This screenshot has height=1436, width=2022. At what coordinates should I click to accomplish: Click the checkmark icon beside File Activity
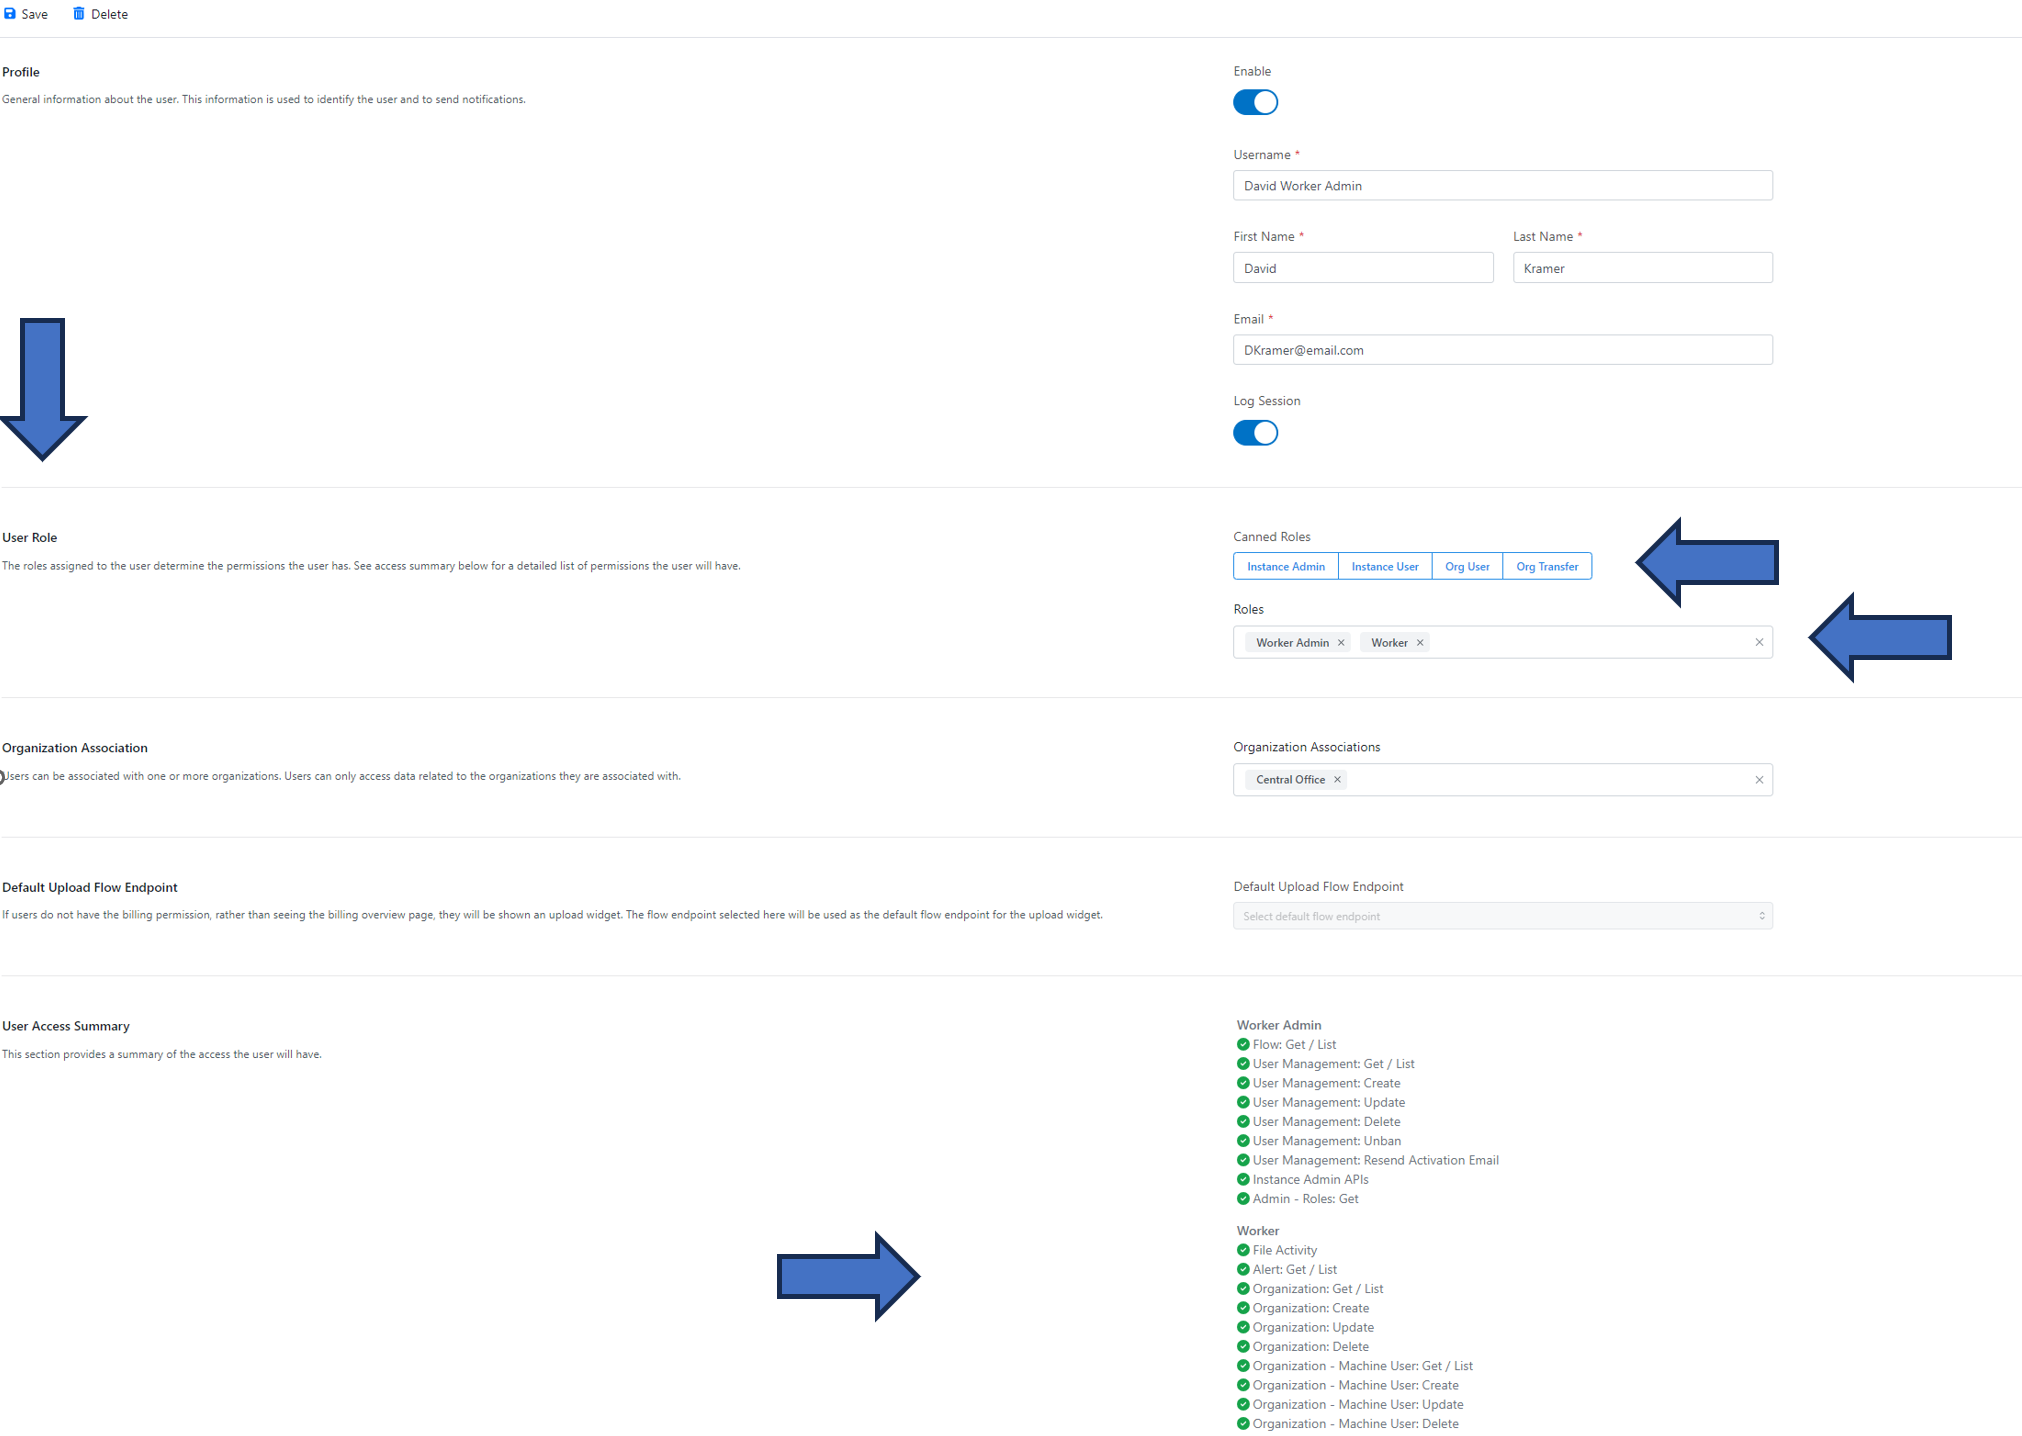point(1243,1250)
